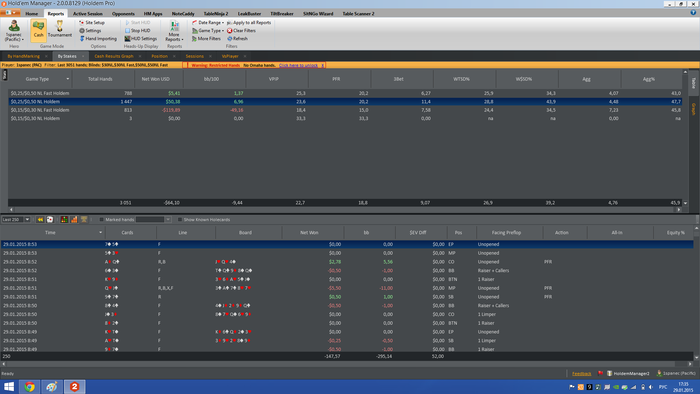
Task: Sort hands by Pos column
Action: pyautogui.click(x=458, y=232)
